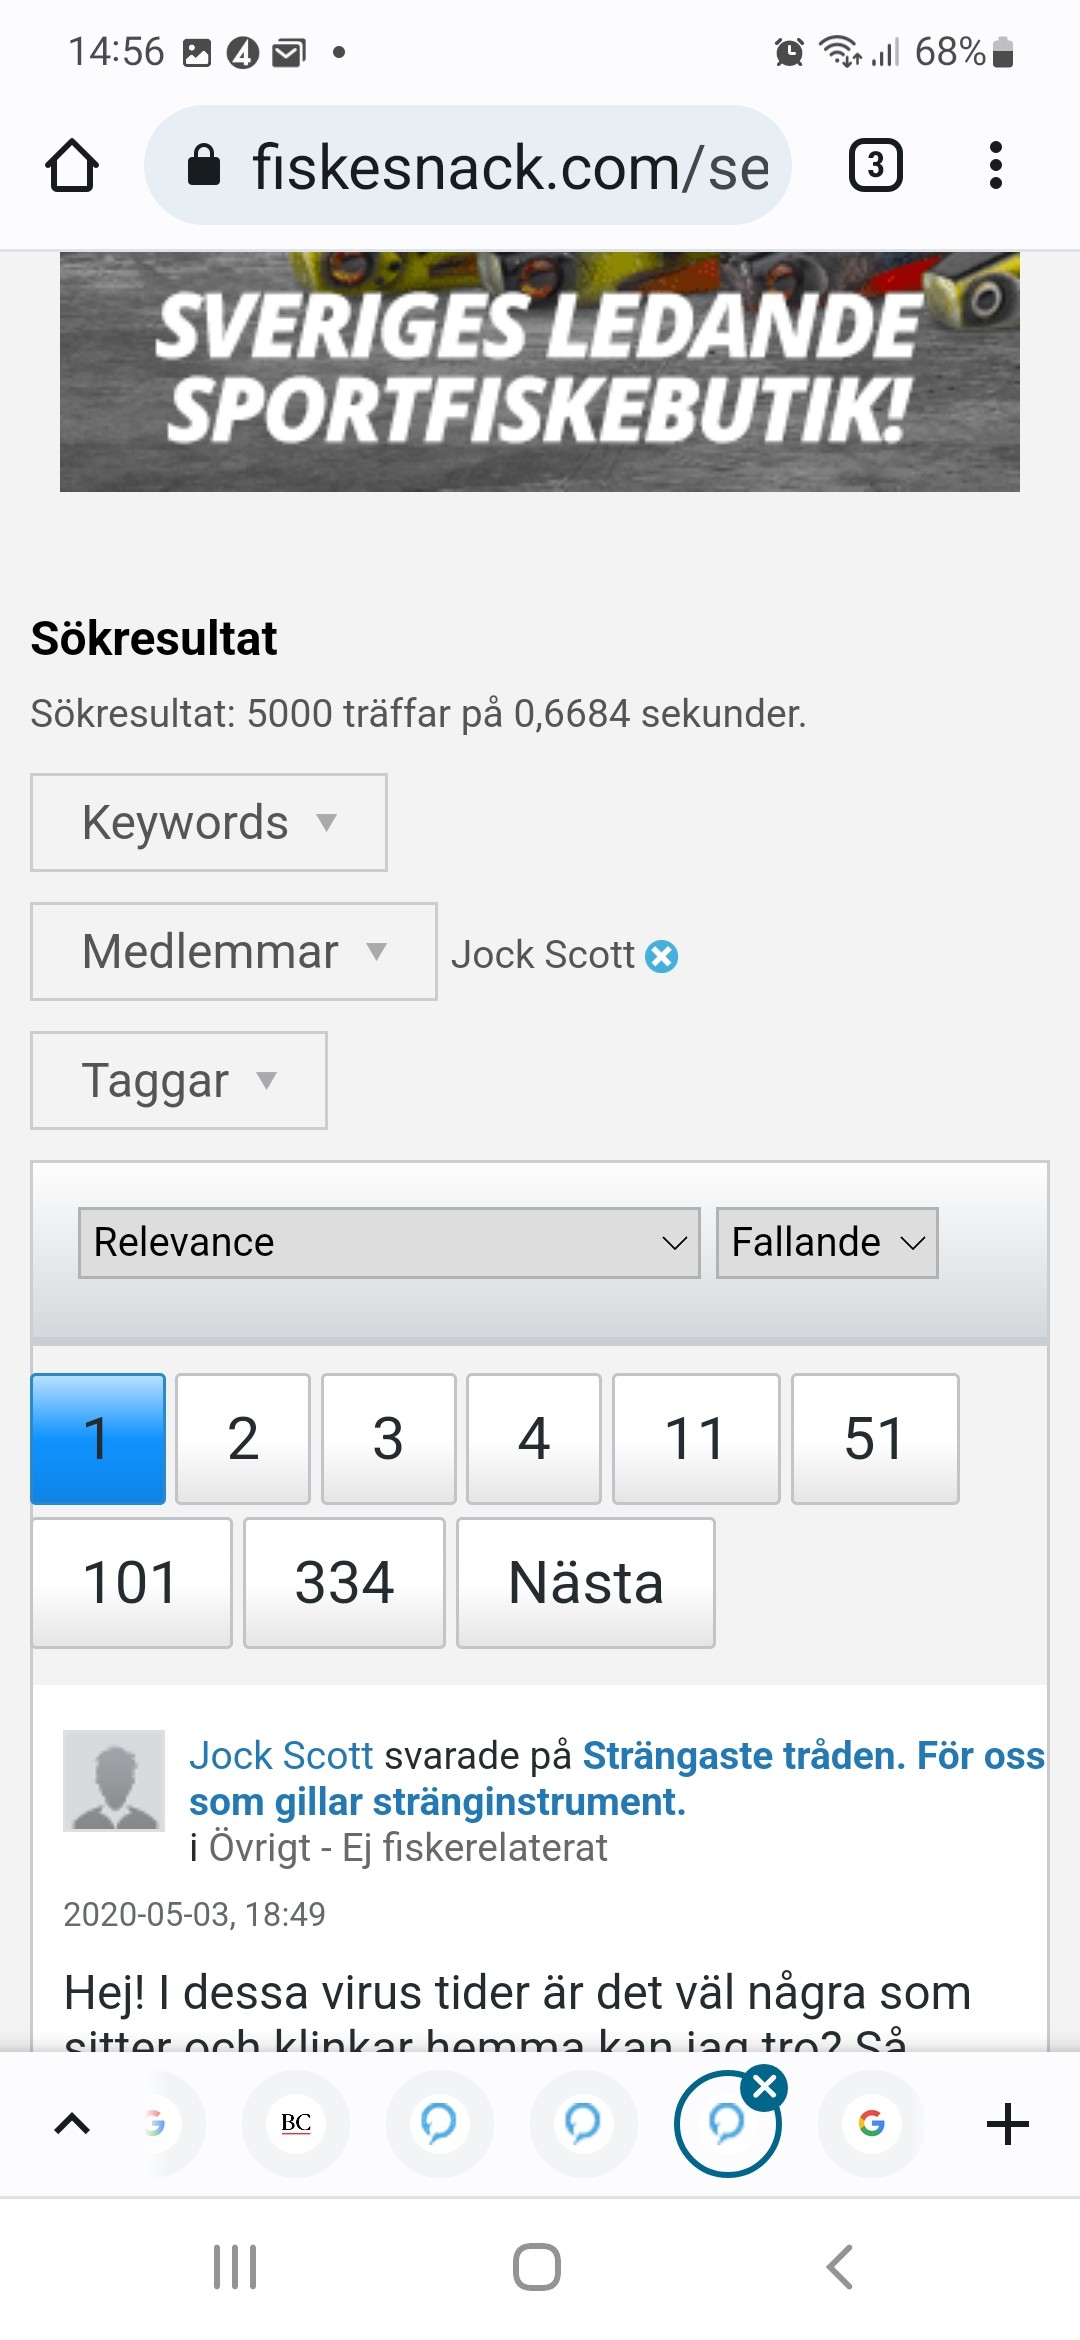Open the tab switcher showing 3 tabs
1080x2340 pixels.
click(x=875, y=165)
